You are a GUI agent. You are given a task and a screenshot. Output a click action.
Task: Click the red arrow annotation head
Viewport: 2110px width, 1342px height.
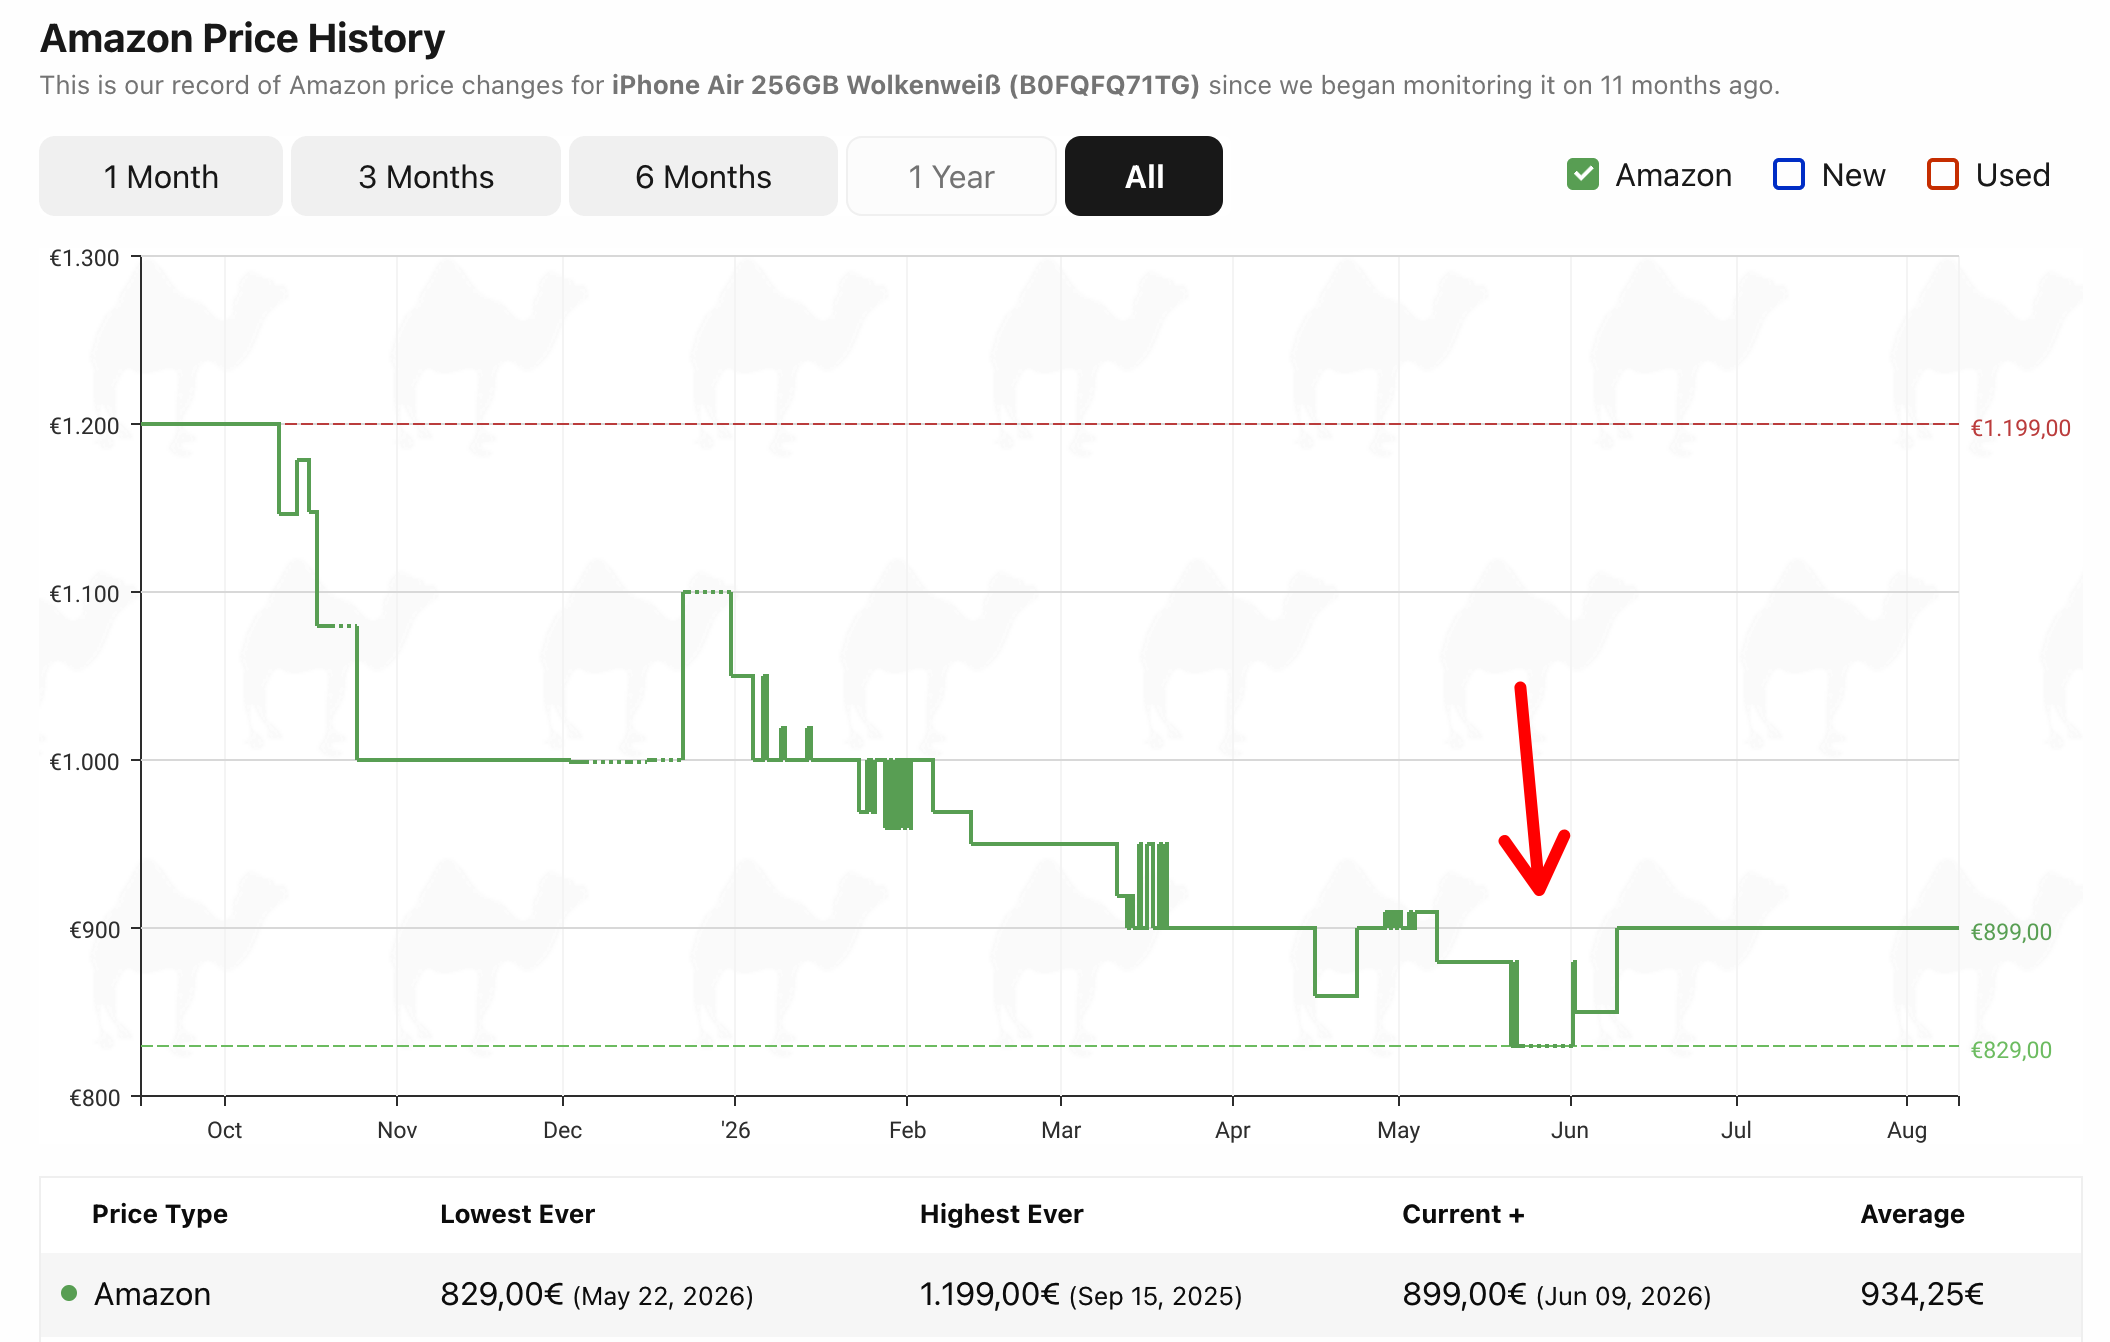pyautogui.click(x=1538, y=870)
